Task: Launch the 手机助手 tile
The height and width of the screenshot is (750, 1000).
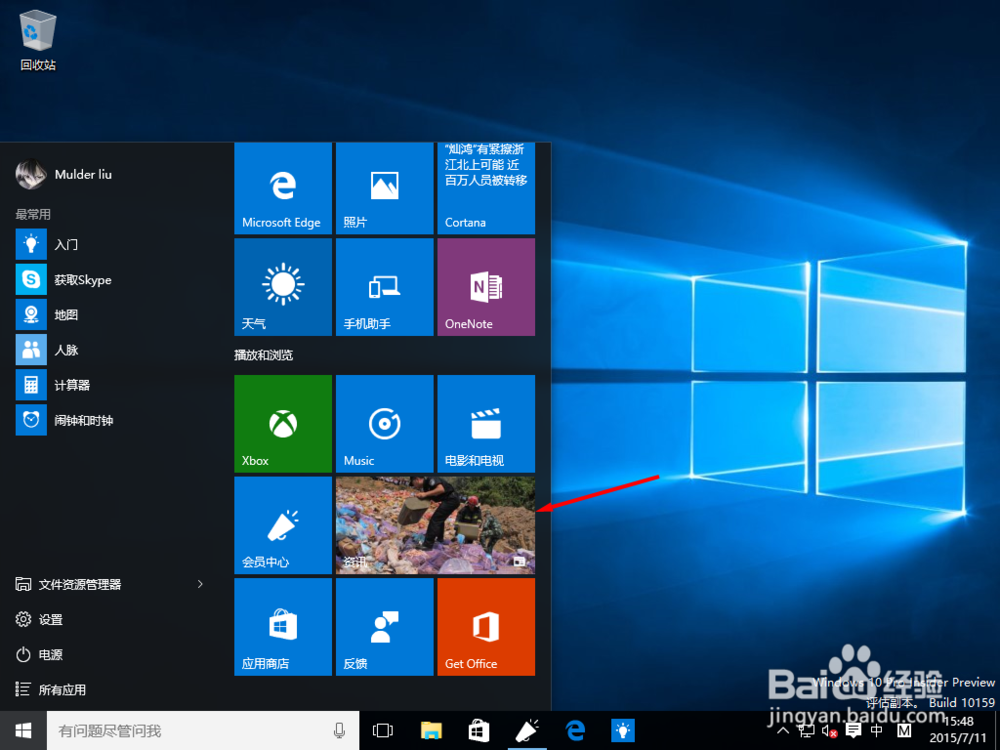Action: pos(385,287)
